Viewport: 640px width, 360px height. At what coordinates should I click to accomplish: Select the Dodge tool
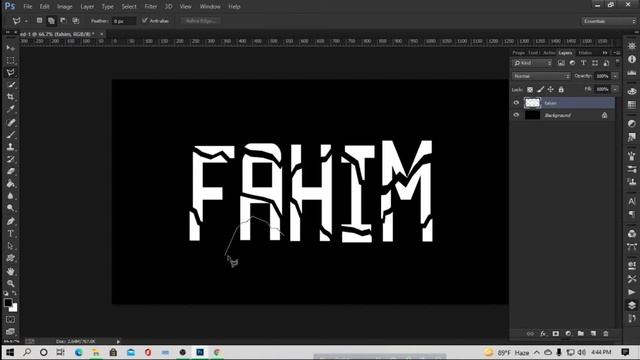(11, 208)
